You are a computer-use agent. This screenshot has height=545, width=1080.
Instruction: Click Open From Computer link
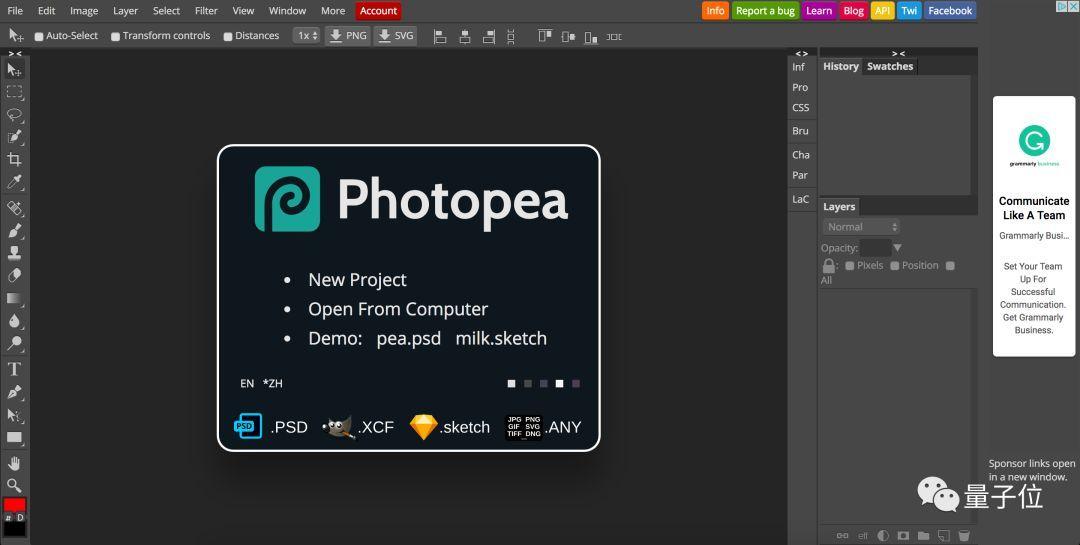tap(398, 309)
